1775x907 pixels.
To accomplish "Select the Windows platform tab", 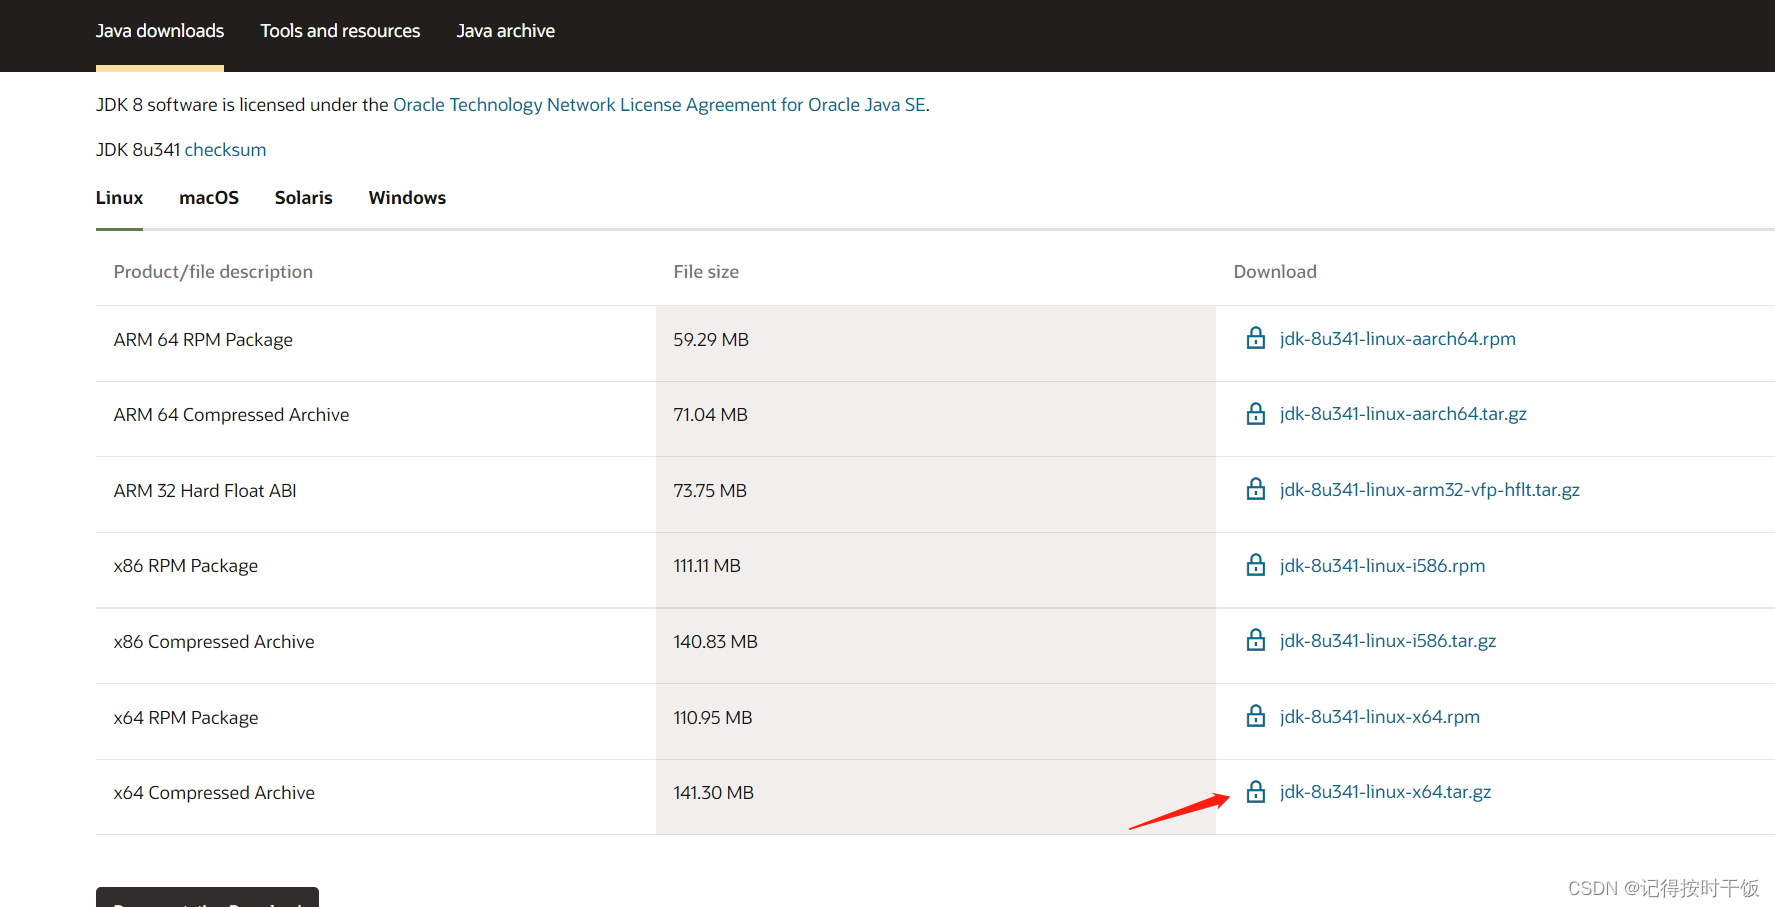I will pos(407,198).
